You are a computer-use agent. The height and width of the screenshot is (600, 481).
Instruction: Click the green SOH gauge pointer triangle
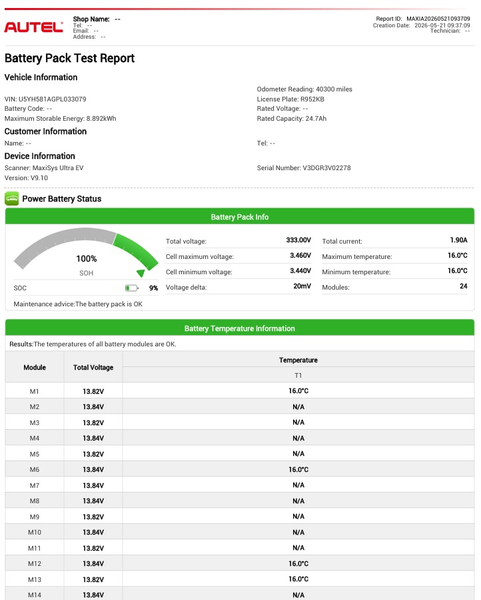[140, 273]
